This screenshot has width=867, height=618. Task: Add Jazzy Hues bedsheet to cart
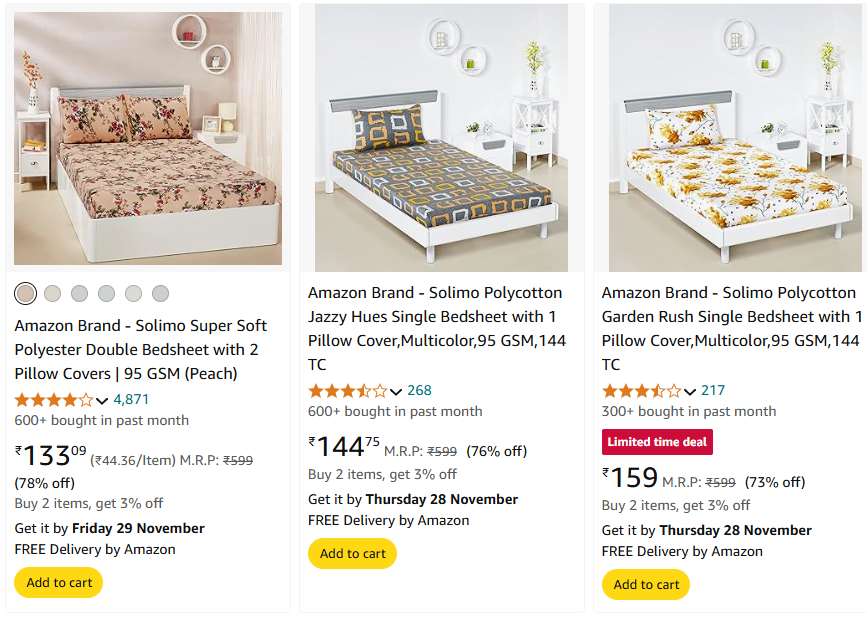point(352,553)
